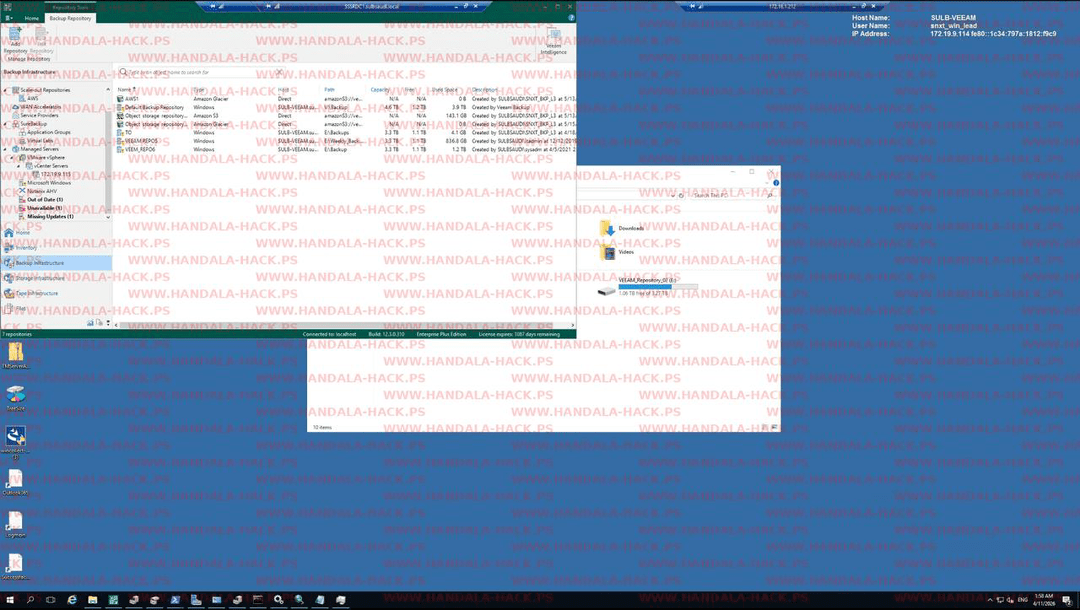Click Add Repository ribbon icon
The image size is (1080, 610).
point(15,38)
